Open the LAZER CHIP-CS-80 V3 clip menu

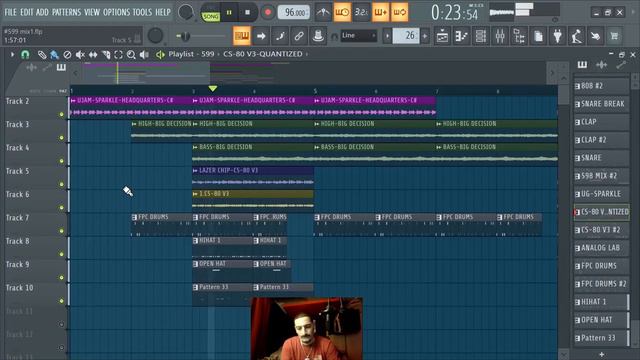(x=195, y=171)
